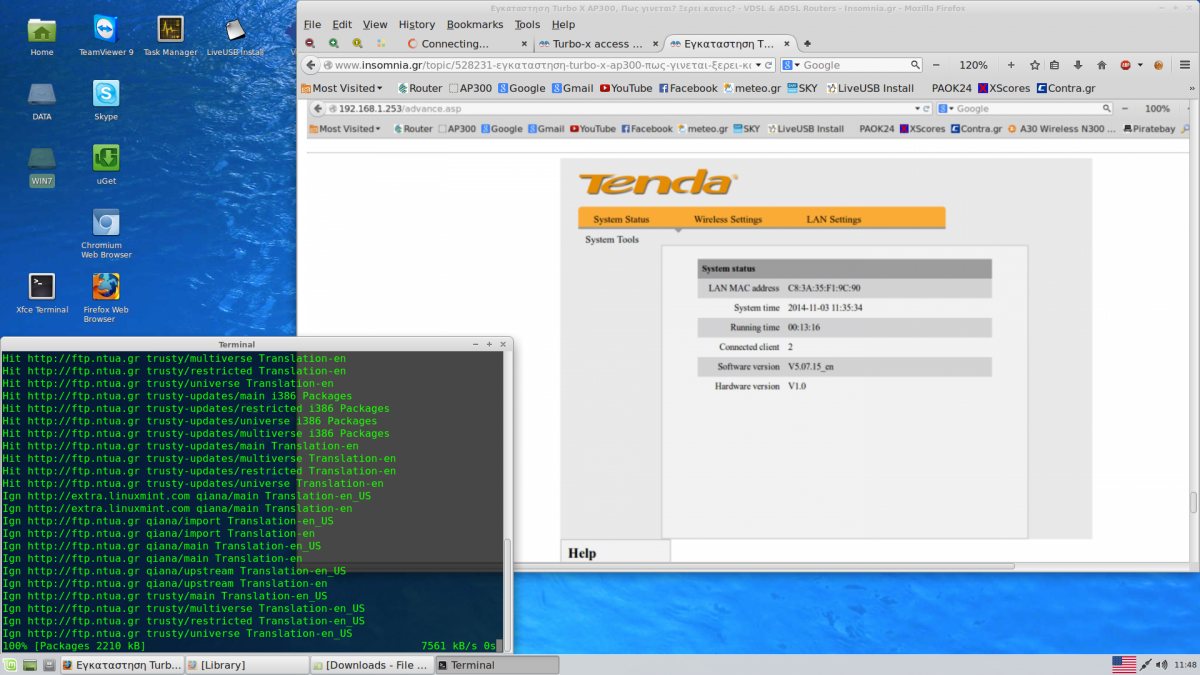Switch to Downloads - File taskbar window
The width and height of the screenshot is (1200, 675).
(x=371, y=665)
